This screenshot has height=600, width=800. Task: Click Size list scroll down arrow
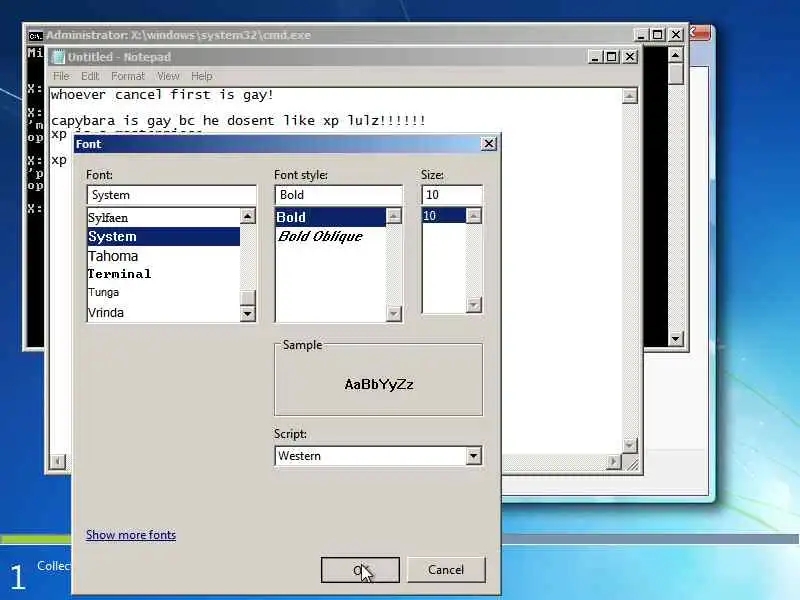(474, 305)
